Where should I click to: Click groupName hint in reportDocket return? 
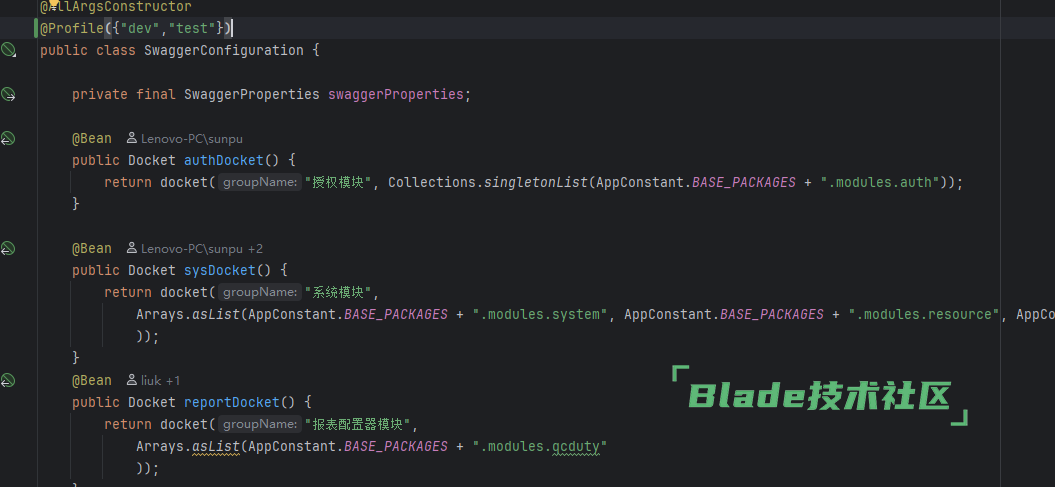coord(260,424)
